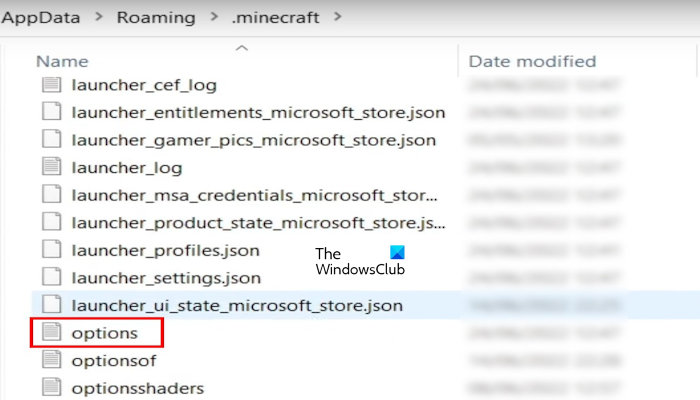Viewport: 700px width, 400px height.
Task: Click the launcher_msa_credentials_microsoft_stor... file icon
Action: coord(52,194)
